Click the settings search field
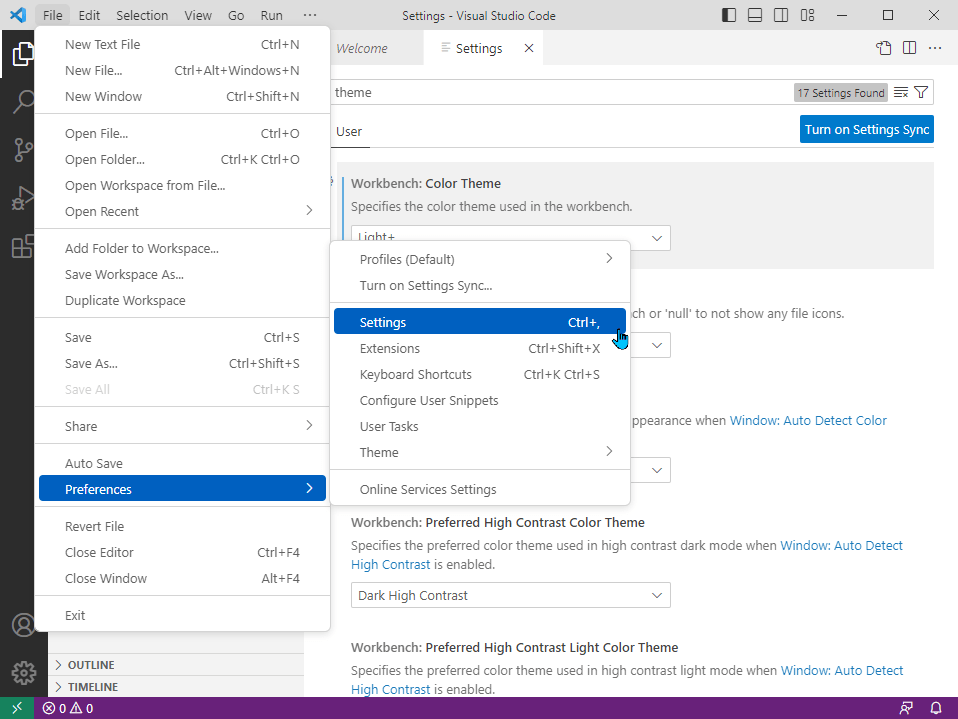The image size is (958, 719). (x=560, y=93)
